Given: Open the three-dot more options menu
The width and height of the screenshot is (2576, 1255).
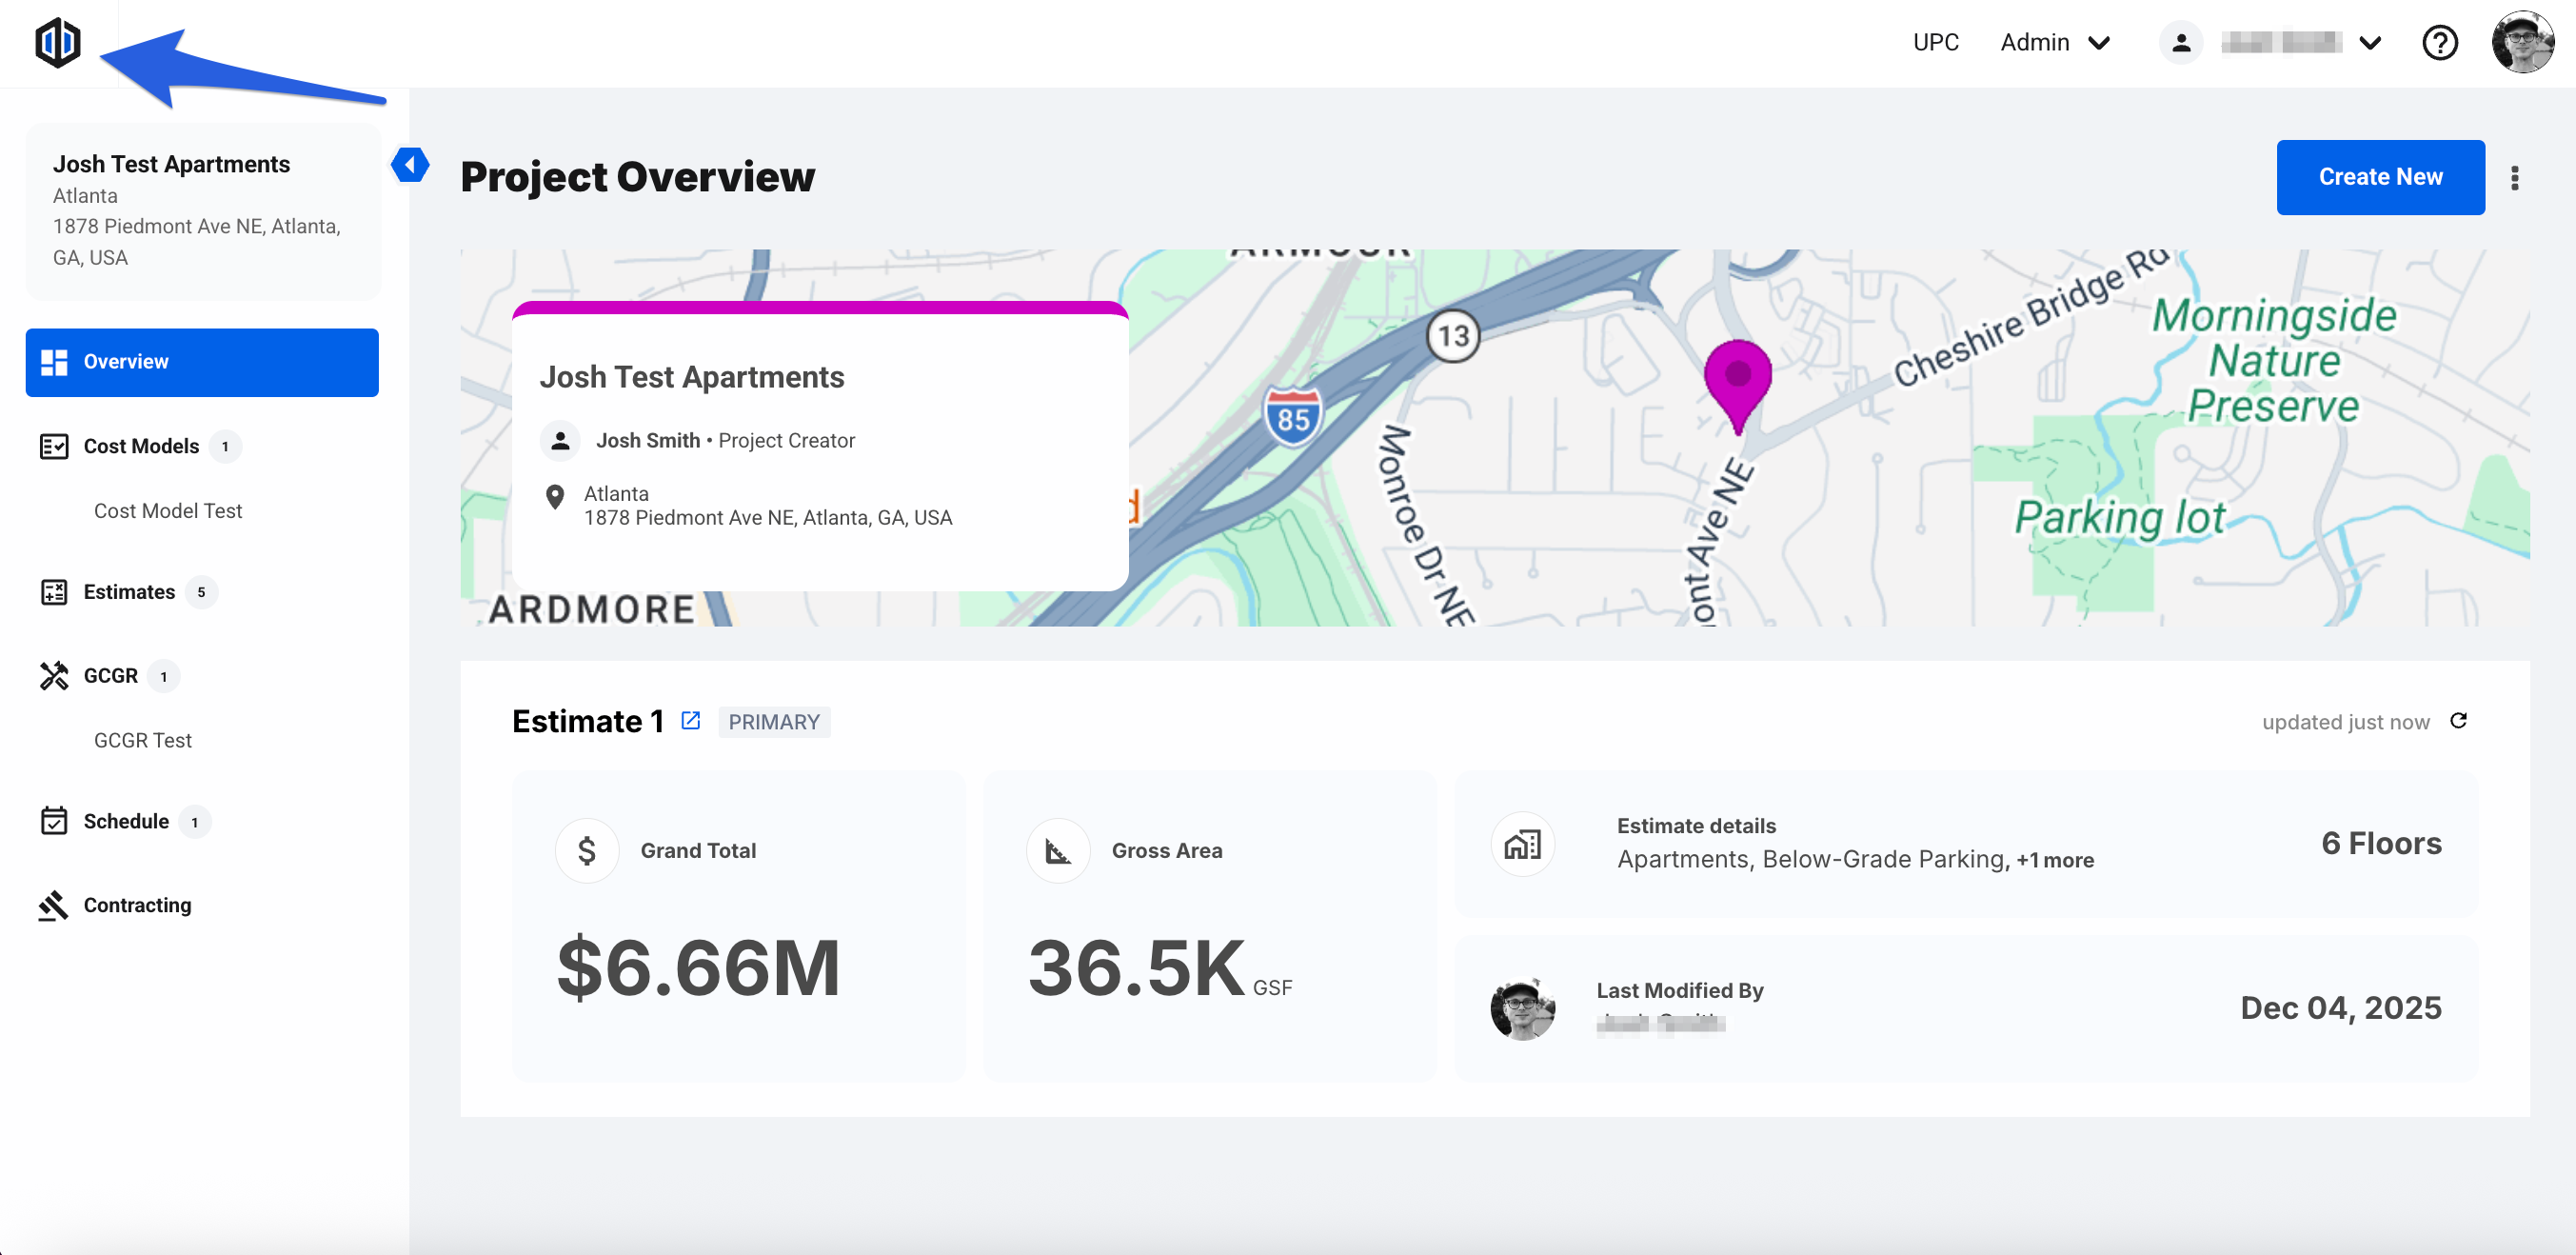Looking at the screenshot, I should click(x=2514, y=178).
